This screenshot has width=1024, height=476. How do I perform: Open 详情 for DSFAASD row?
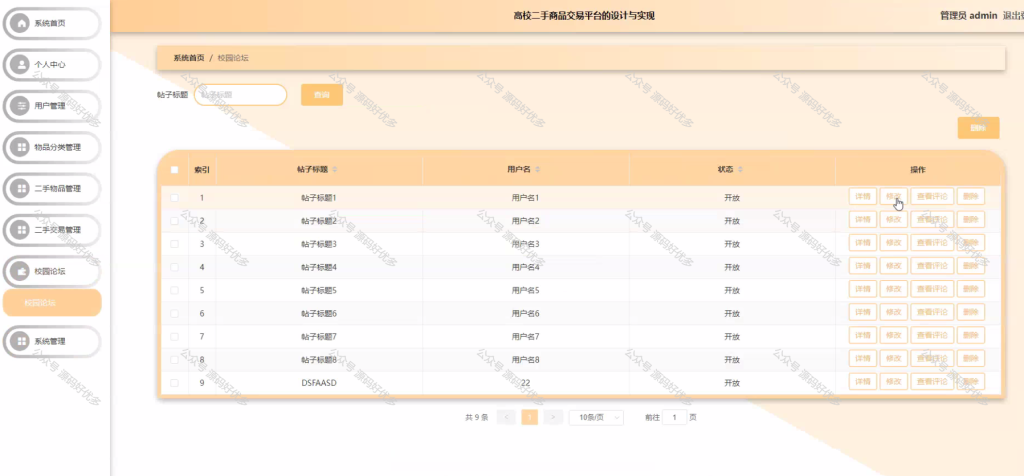(863, 382)
